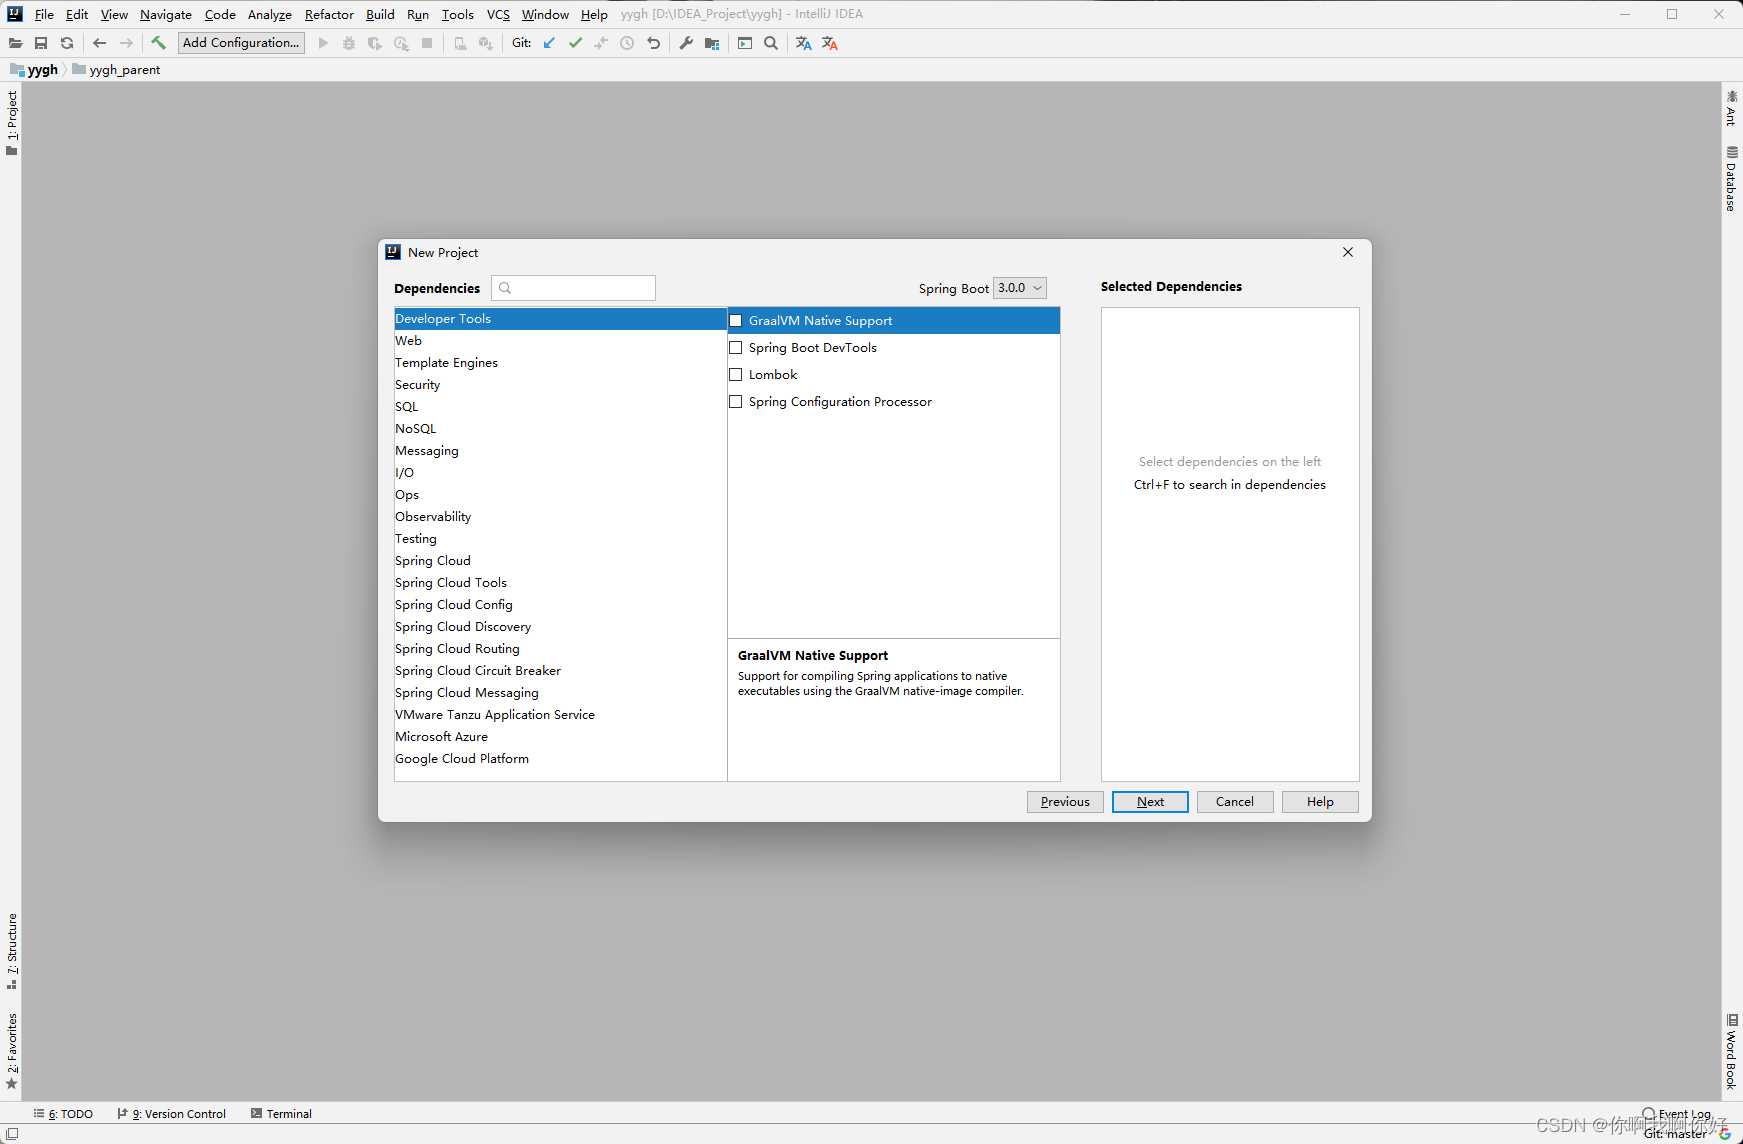Click the Previous button
Screen dimensions: 1743x1144
1064,801
